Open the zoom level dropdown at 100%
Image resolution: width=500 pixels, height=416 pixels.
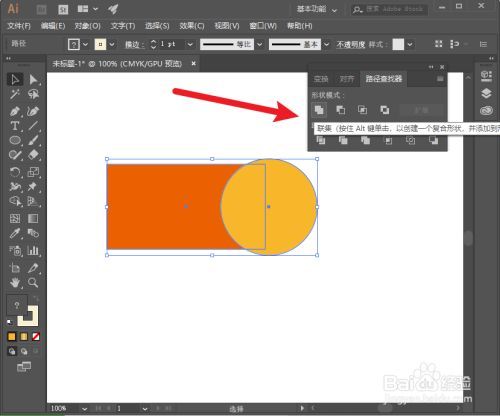point(84,409)
